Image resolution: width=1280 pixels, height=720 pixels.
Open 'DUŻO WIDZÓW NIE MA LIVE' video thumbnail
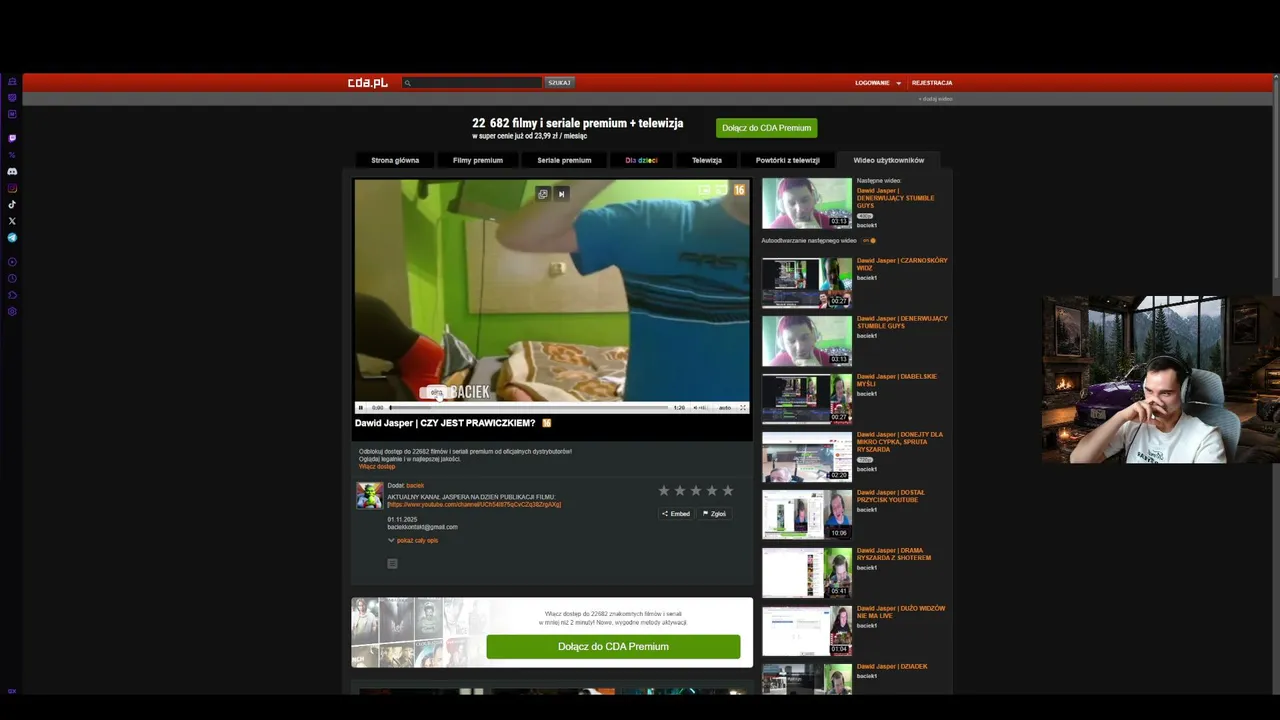tap(807, 630)
